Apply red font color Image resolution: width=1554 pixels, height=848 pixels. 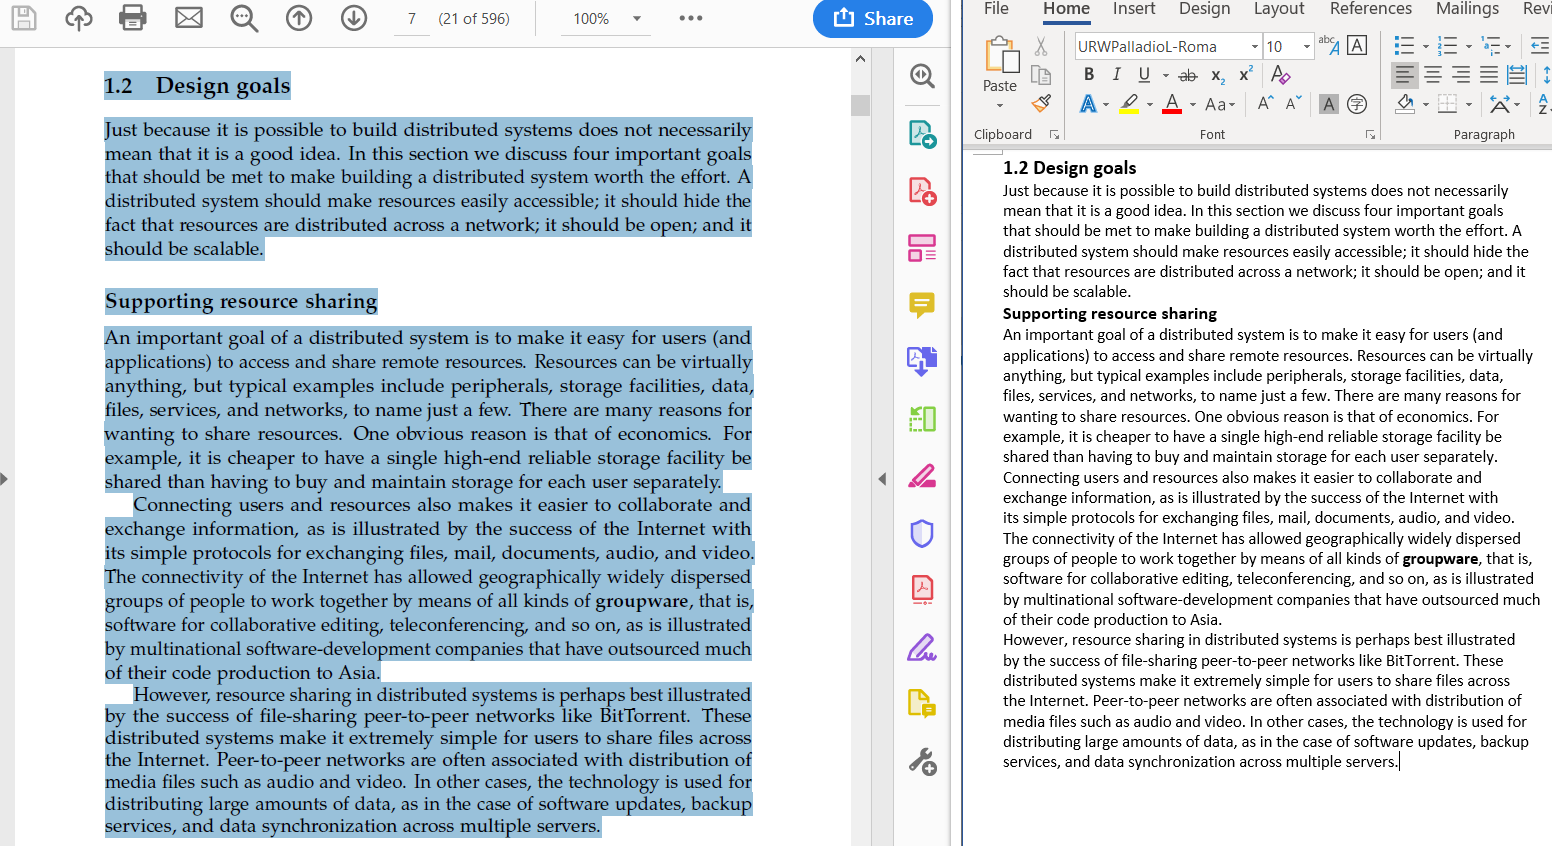click(1172, 103)
